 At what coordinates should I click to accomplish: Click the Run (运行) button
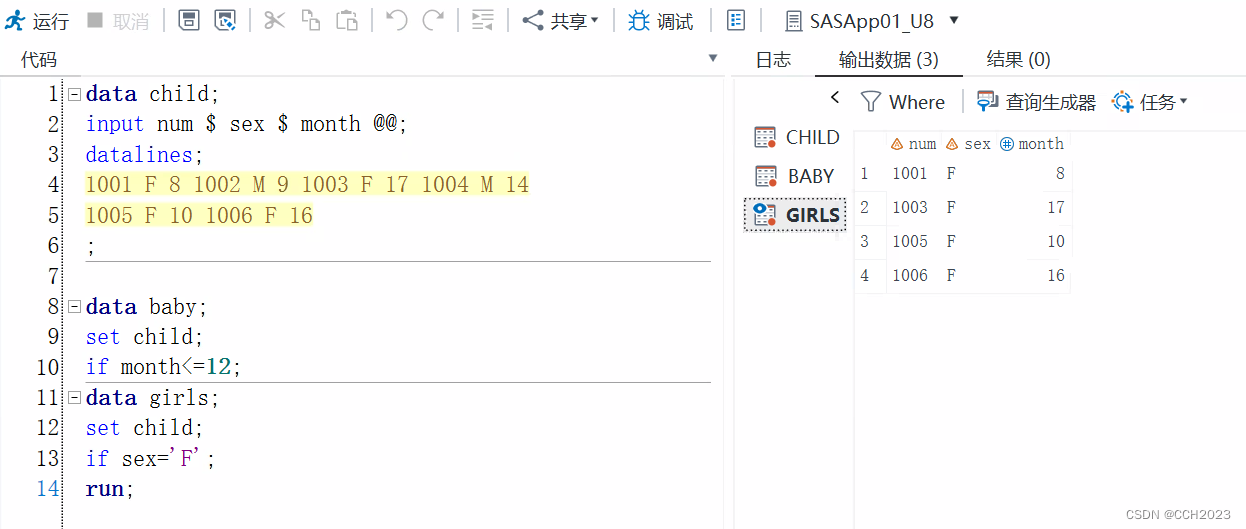tap(36, 20)
